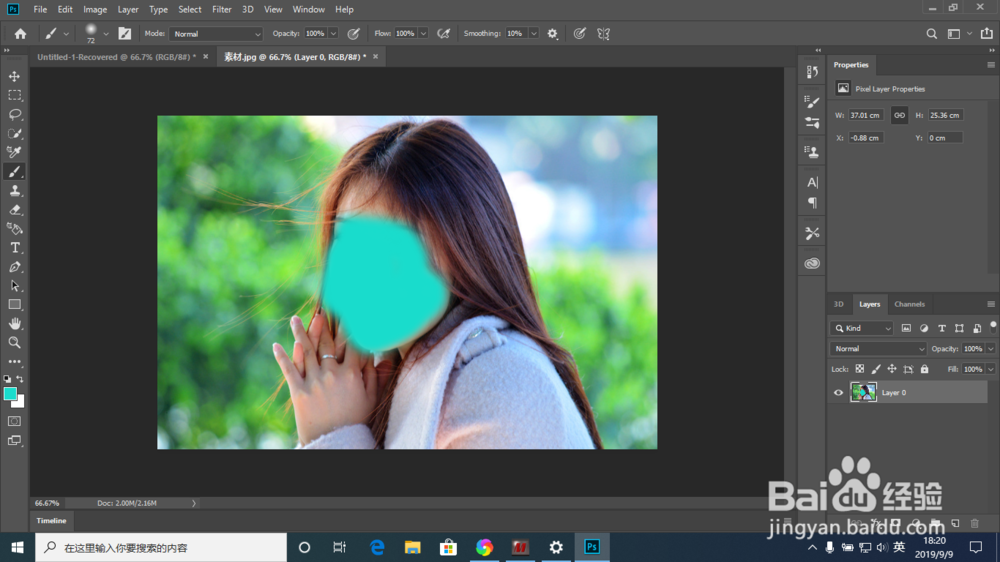Open smoothing options gear
1000x562 pixels.
(x=552, y=34)
